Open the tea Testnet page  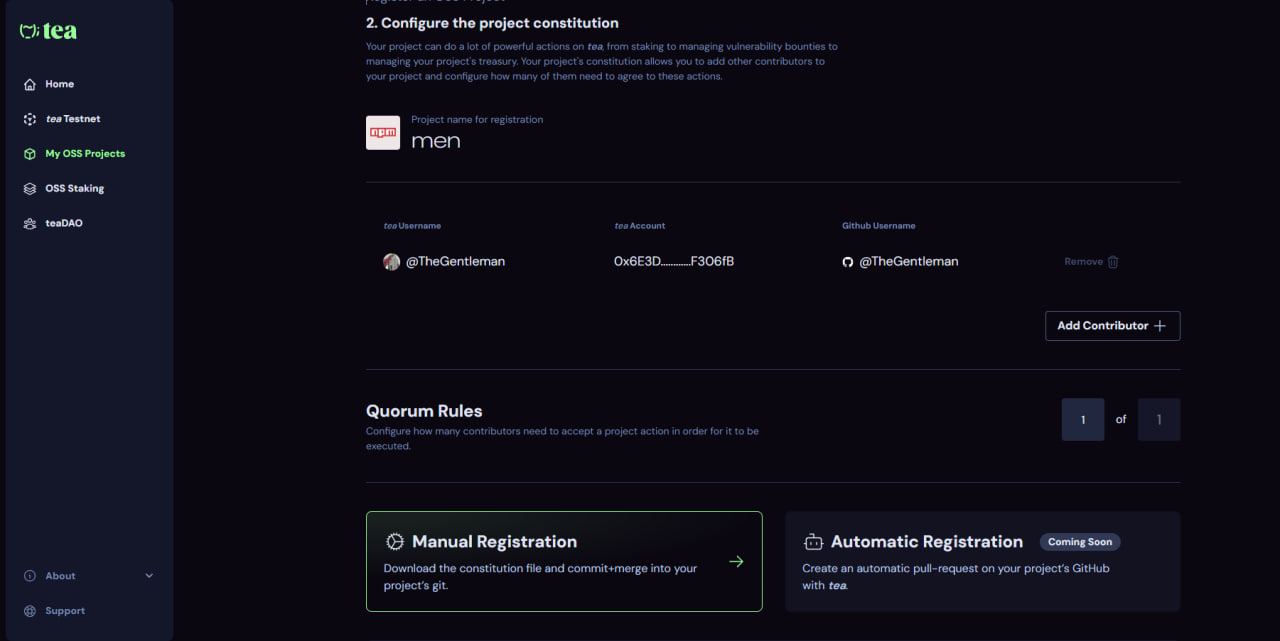coord(73,119)
